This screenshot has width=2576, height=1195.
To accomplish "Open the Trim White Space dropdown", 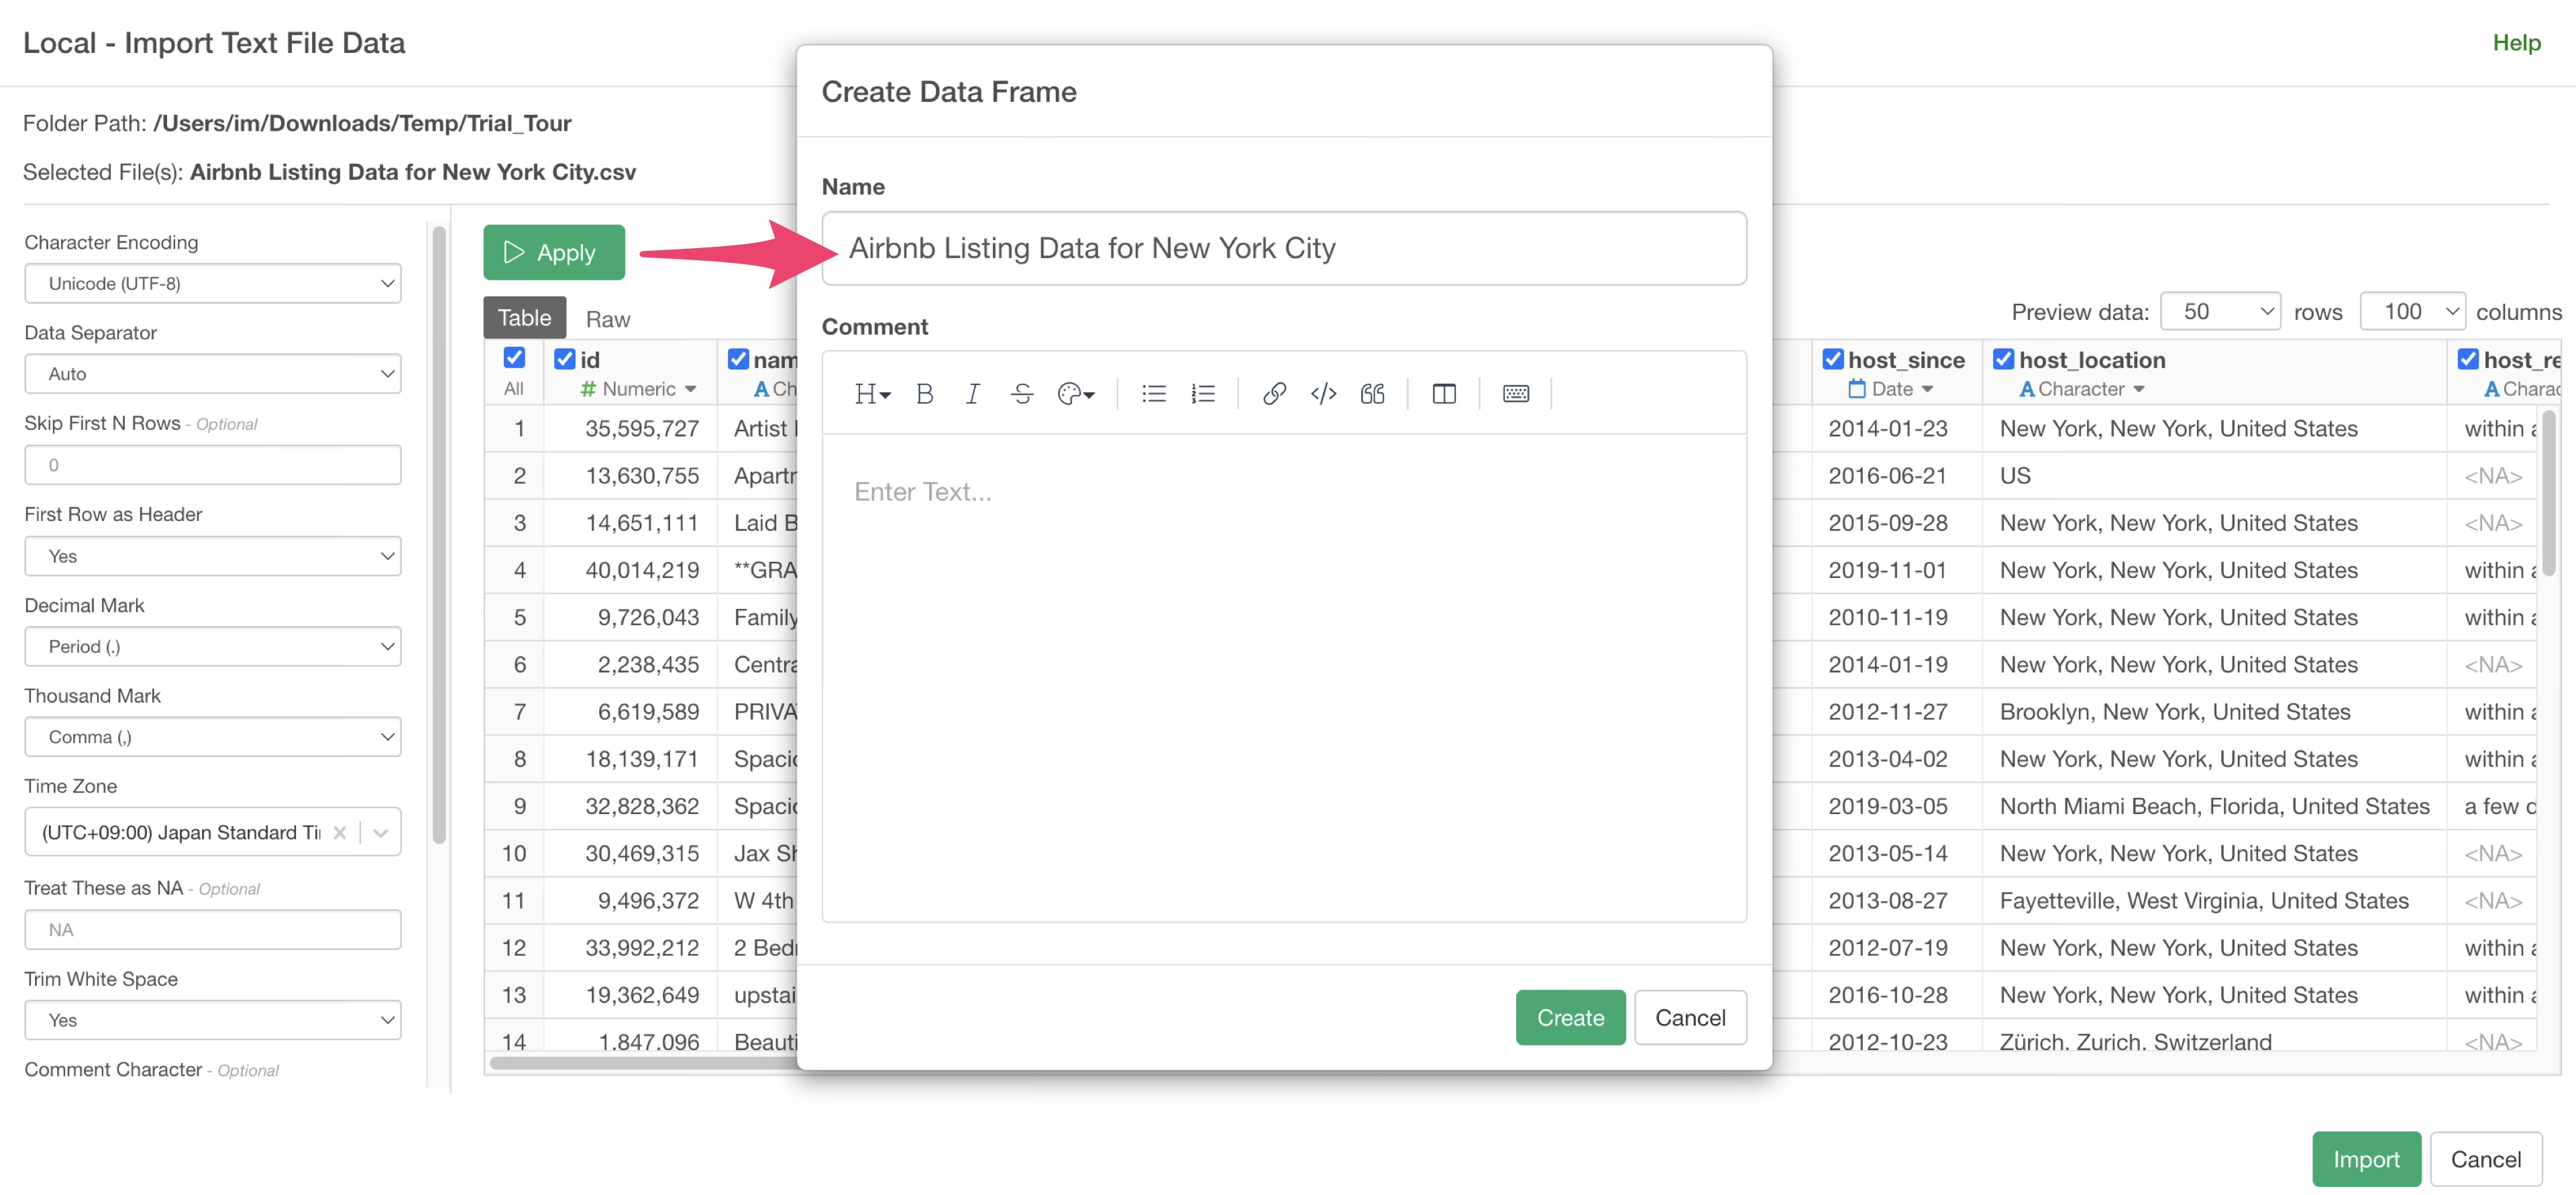I will [x=213, y=1020].
